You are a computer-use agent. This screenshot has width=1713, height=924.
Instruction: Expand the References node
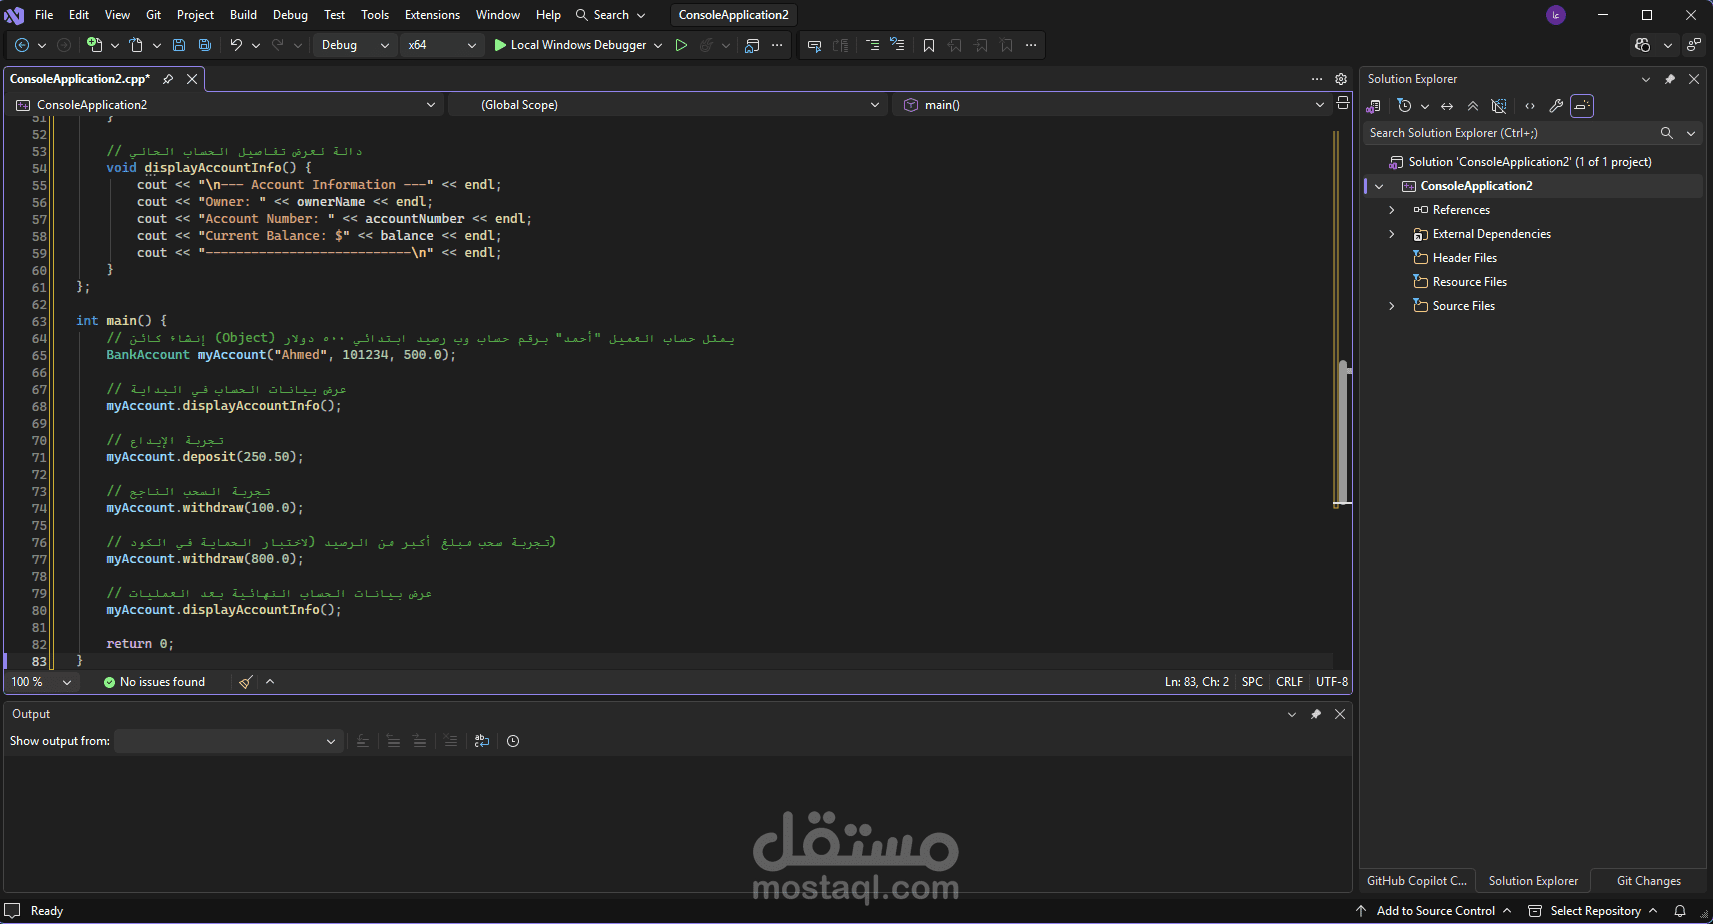click(x=1391, y=210)
